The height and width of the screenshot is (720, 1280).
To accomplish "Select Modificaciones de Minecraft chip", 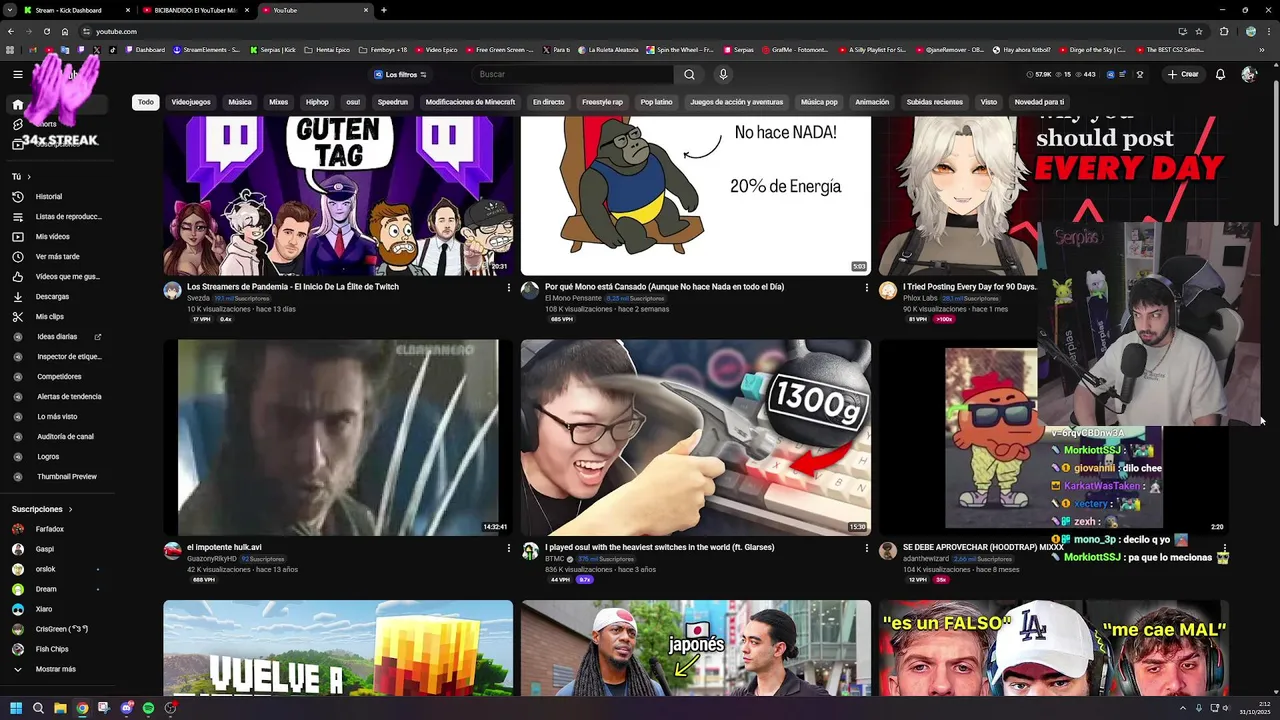I will pos(470,102).
